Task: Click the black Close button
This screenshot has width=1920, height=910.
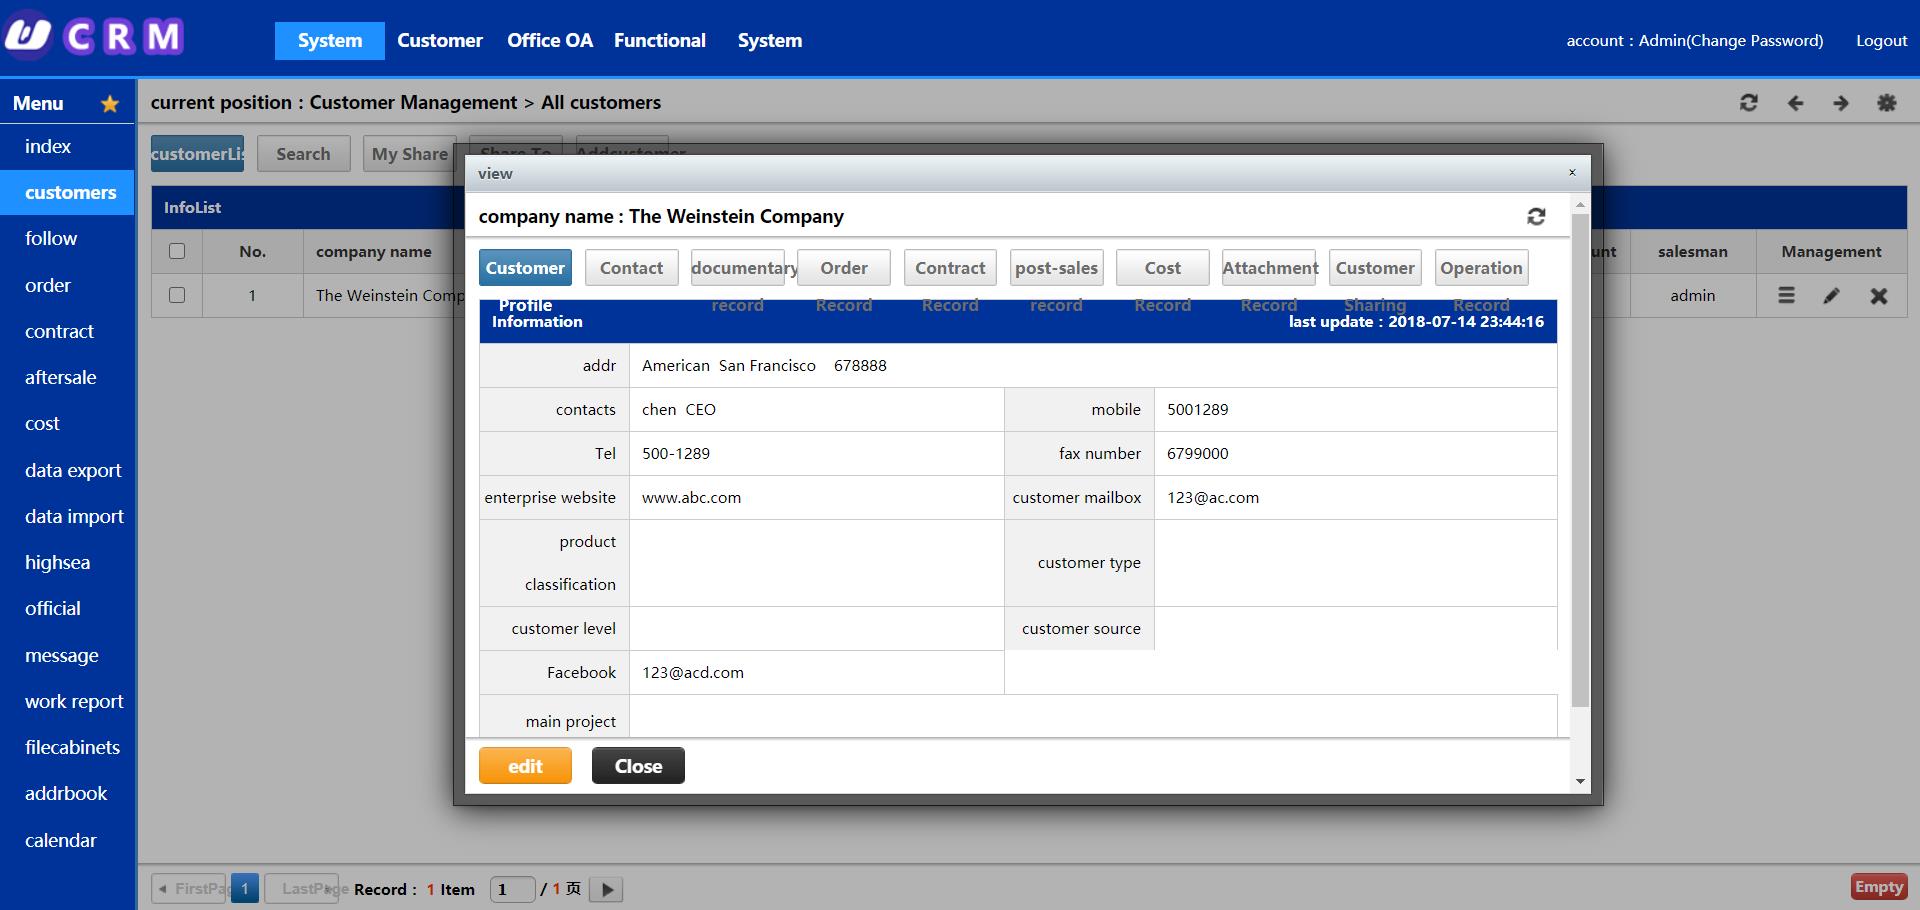Action: [x=638, y=766]
